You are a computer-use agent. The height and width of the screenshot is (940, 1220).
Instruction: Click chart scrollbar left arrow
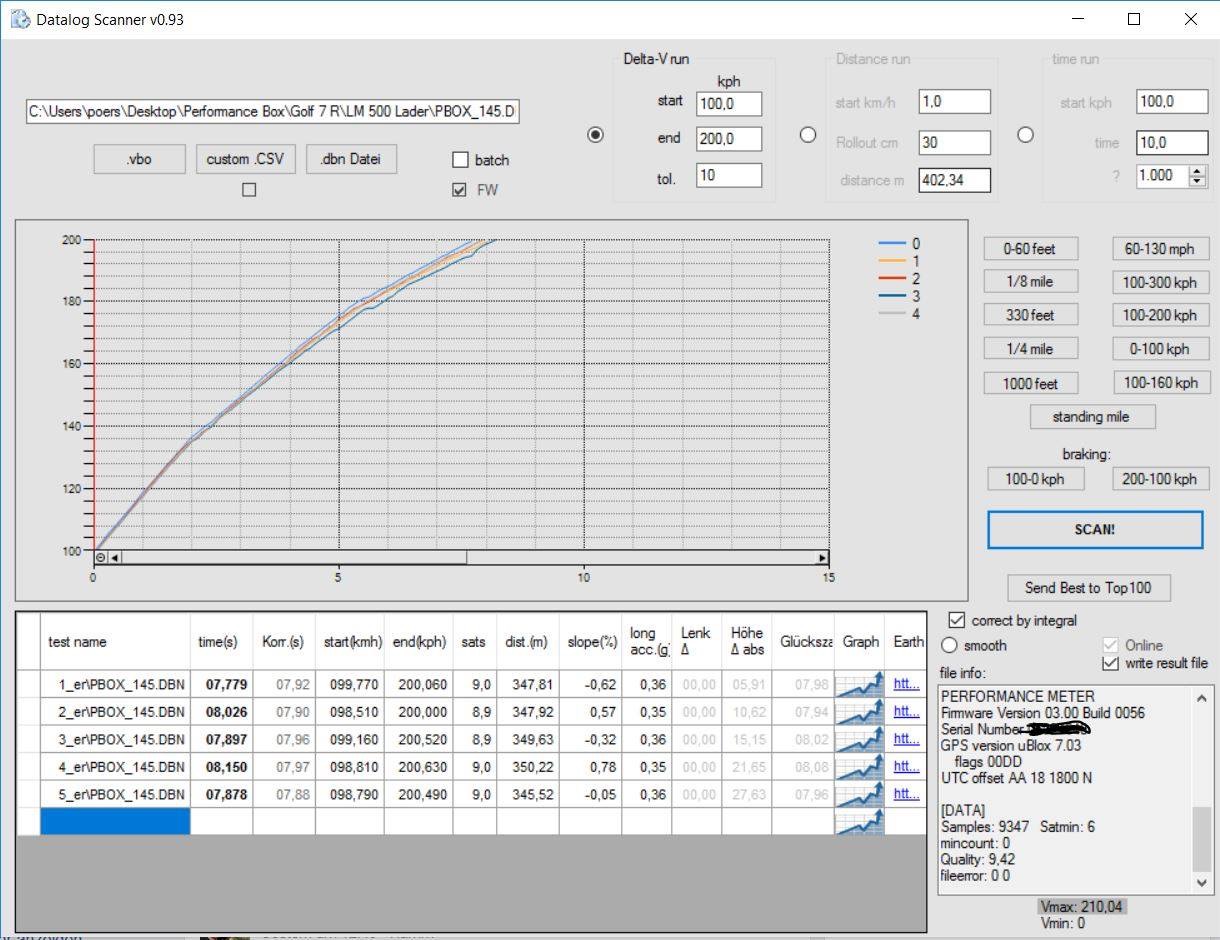[115, 558]
